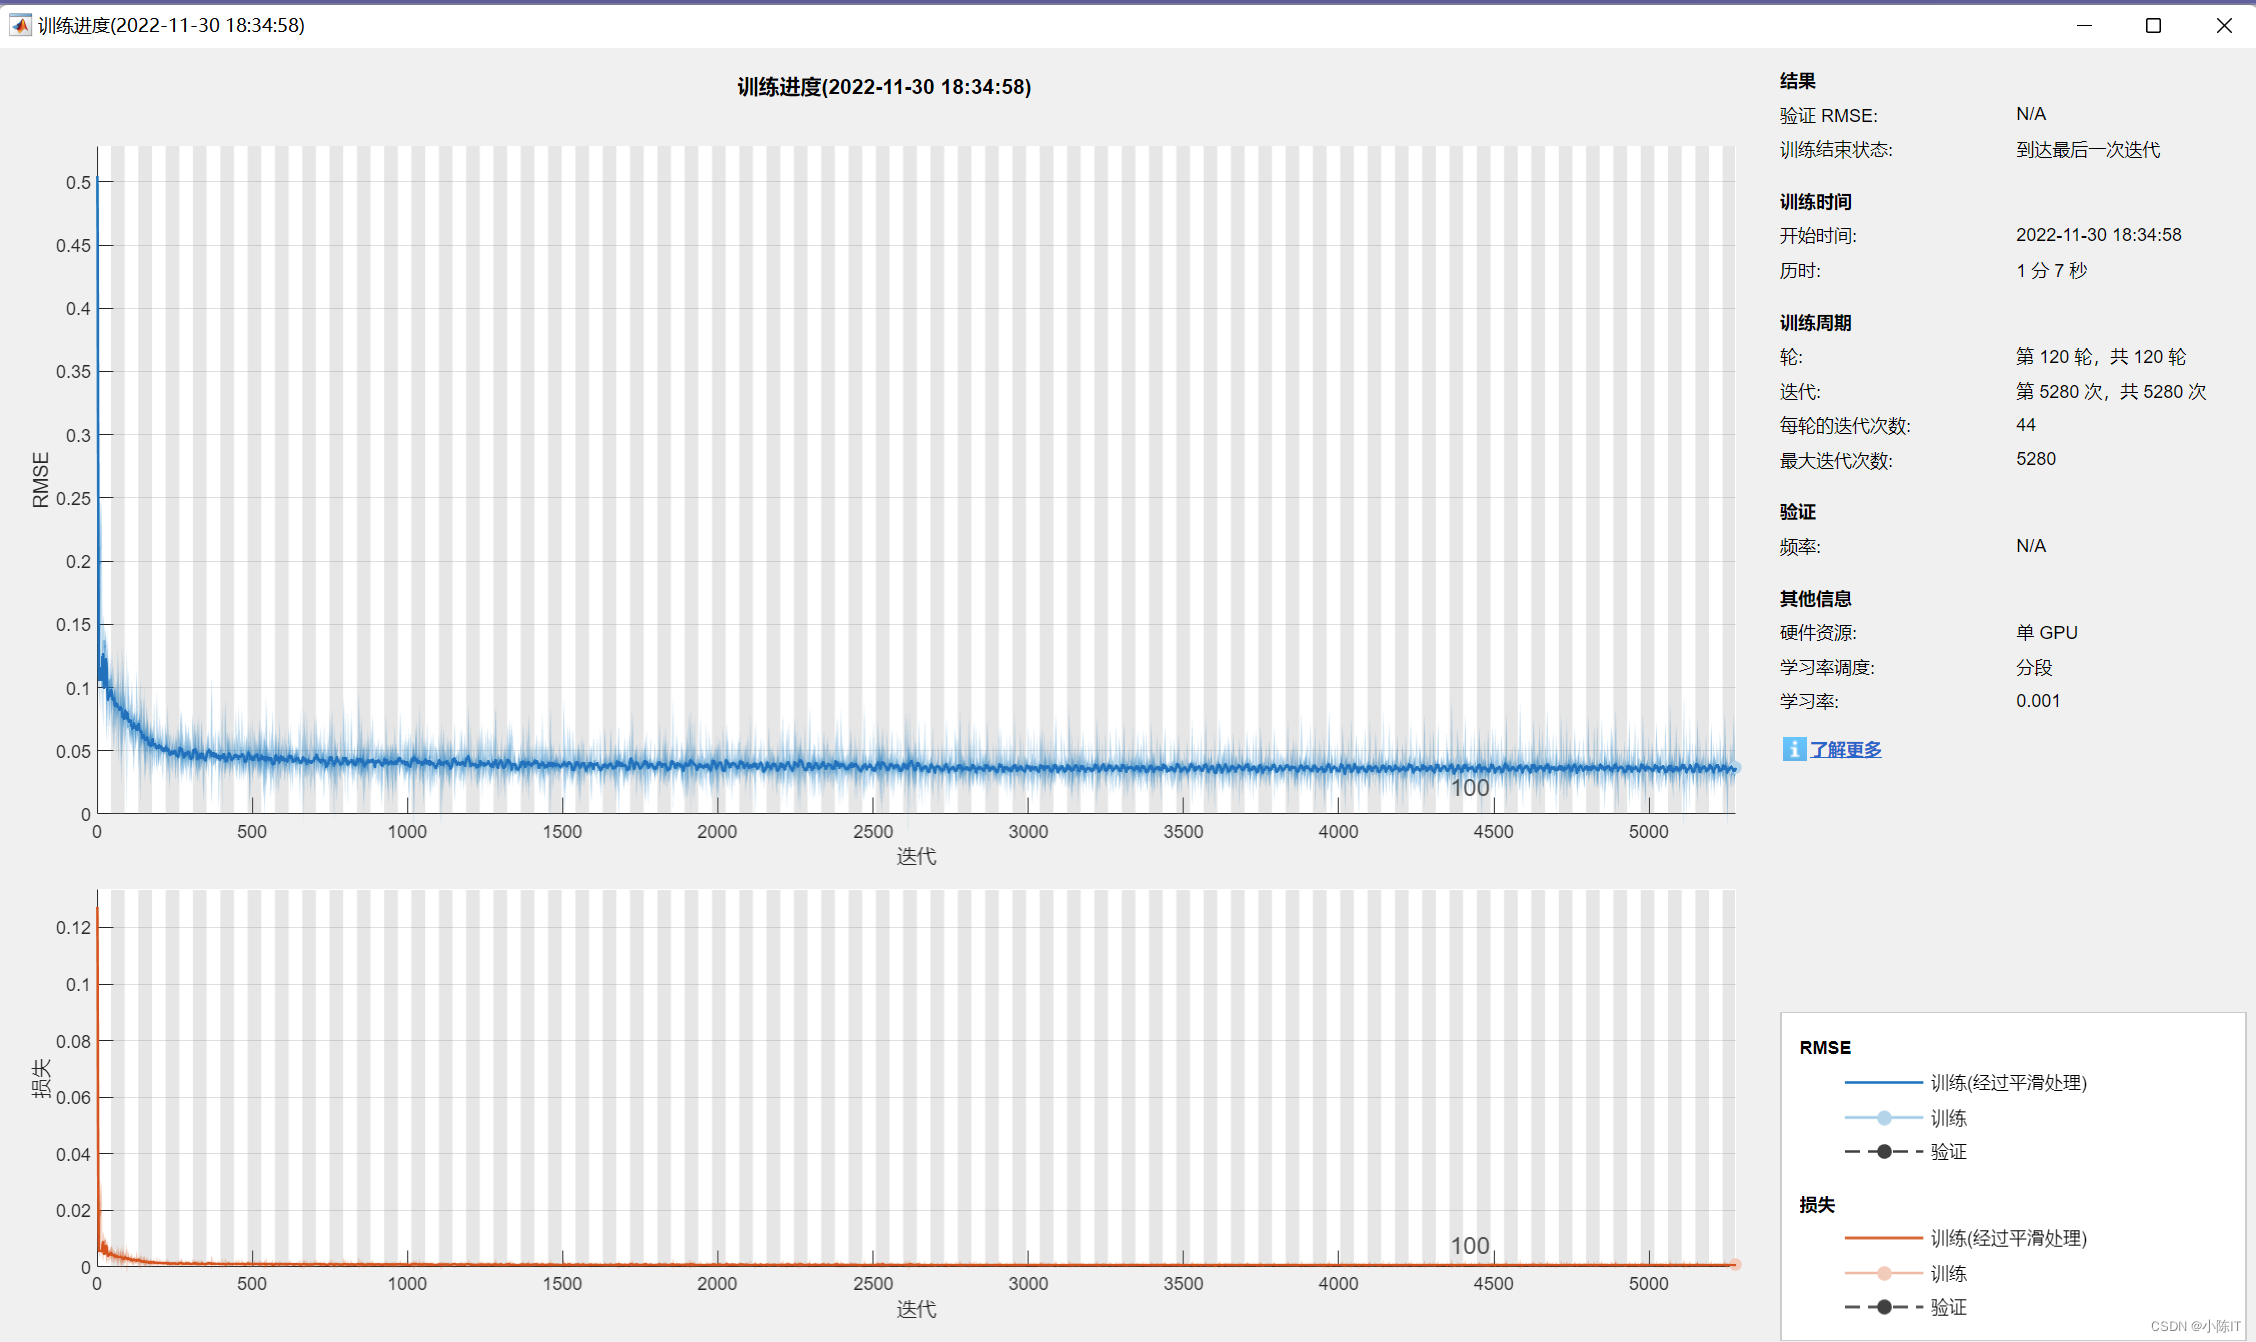The height and width of the screenshot is (1342, 2256).
Task: Minimize the training progress window
Action: pyautogui.click(x=2084, y=25)
